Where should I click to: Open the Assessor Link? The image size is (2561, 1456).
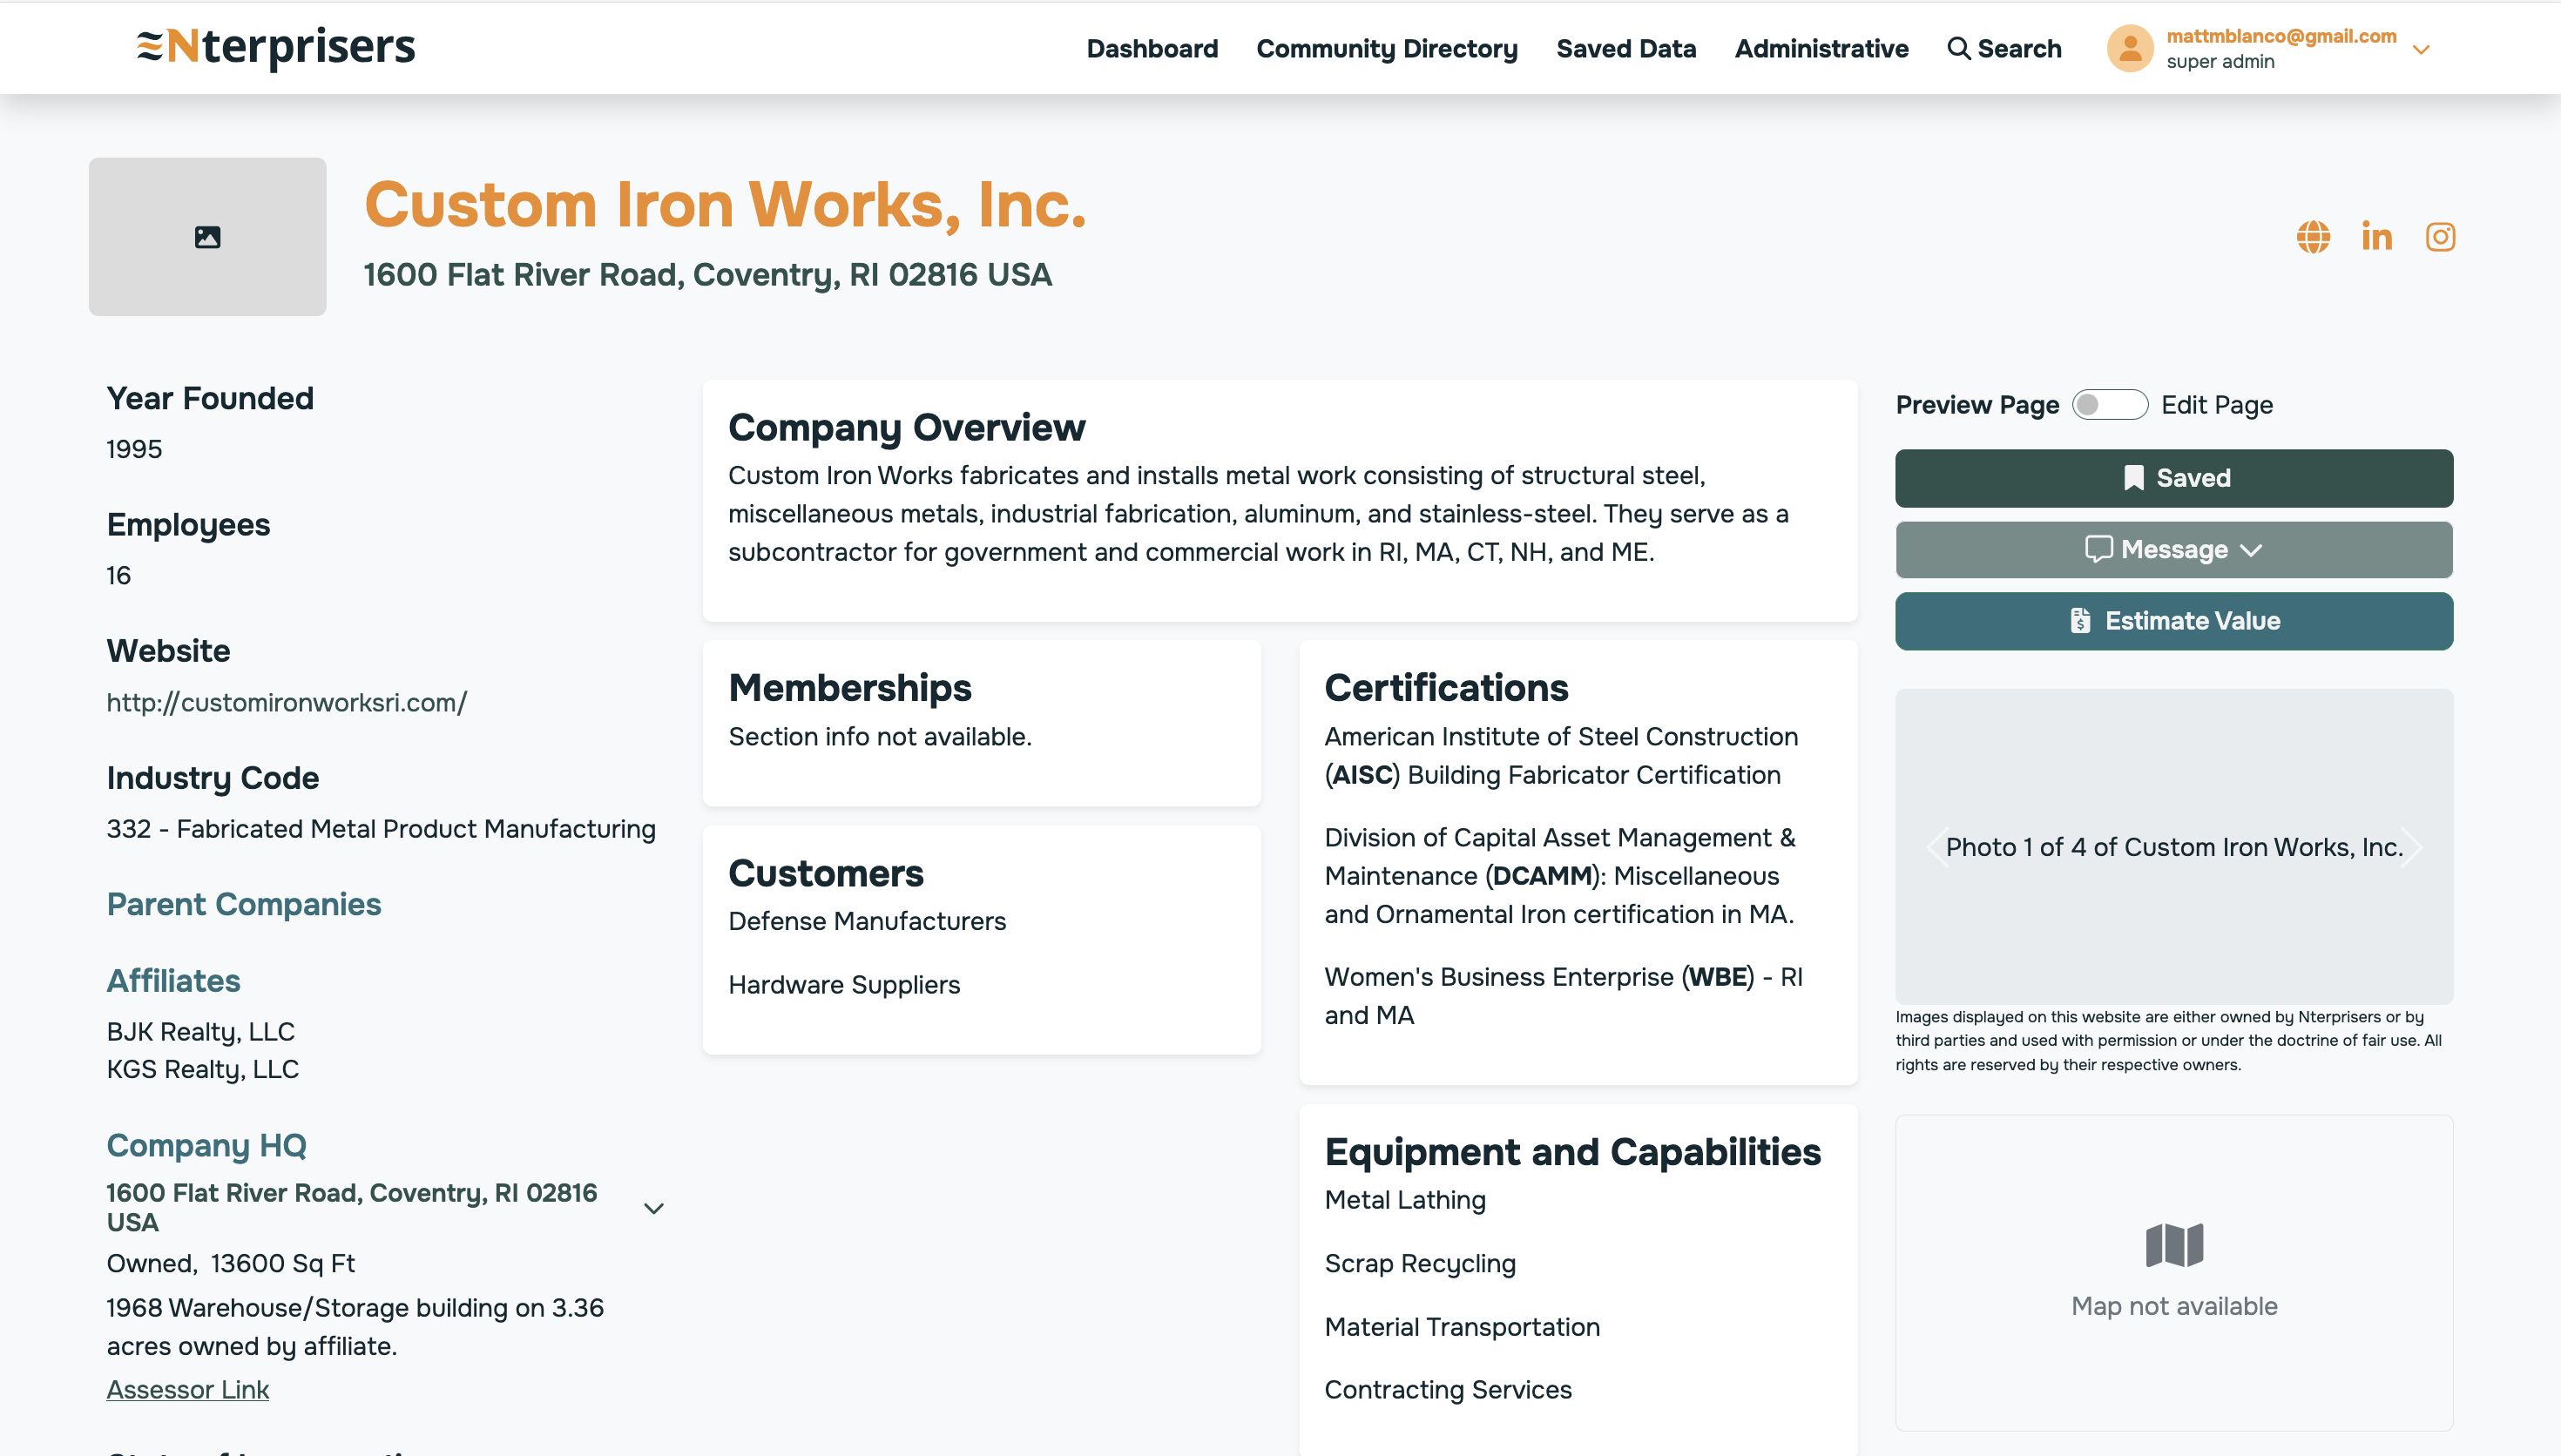coord(188,1390)
